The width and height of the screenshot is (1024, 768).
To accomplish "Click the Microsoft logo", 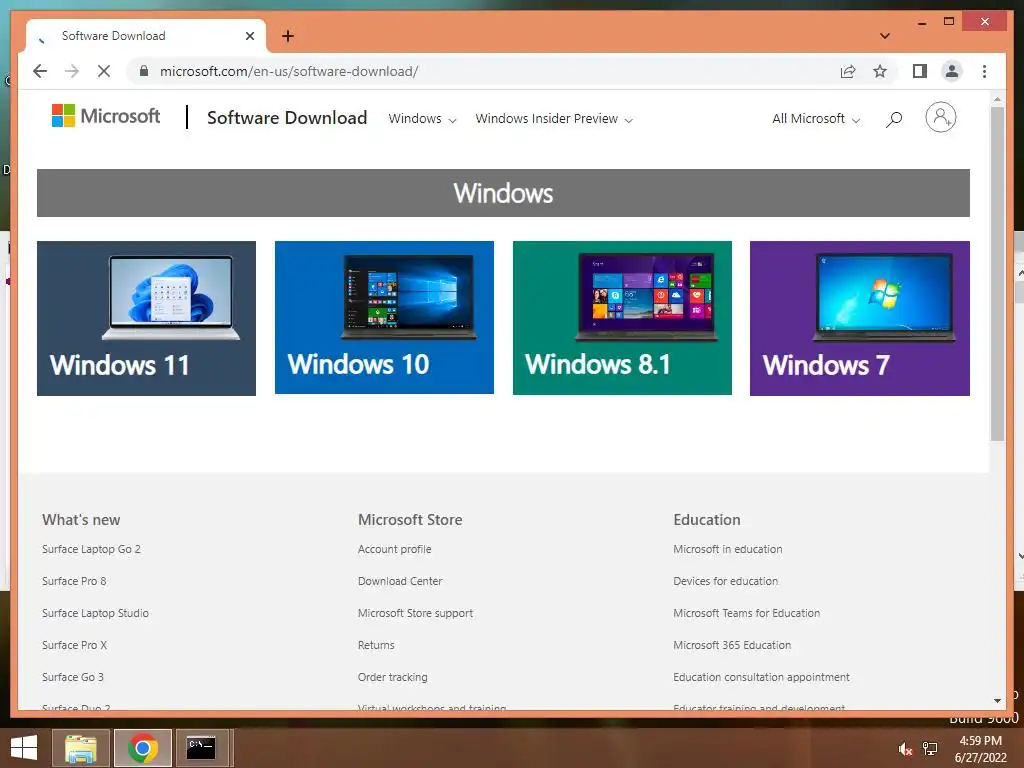I will [106, 116].
